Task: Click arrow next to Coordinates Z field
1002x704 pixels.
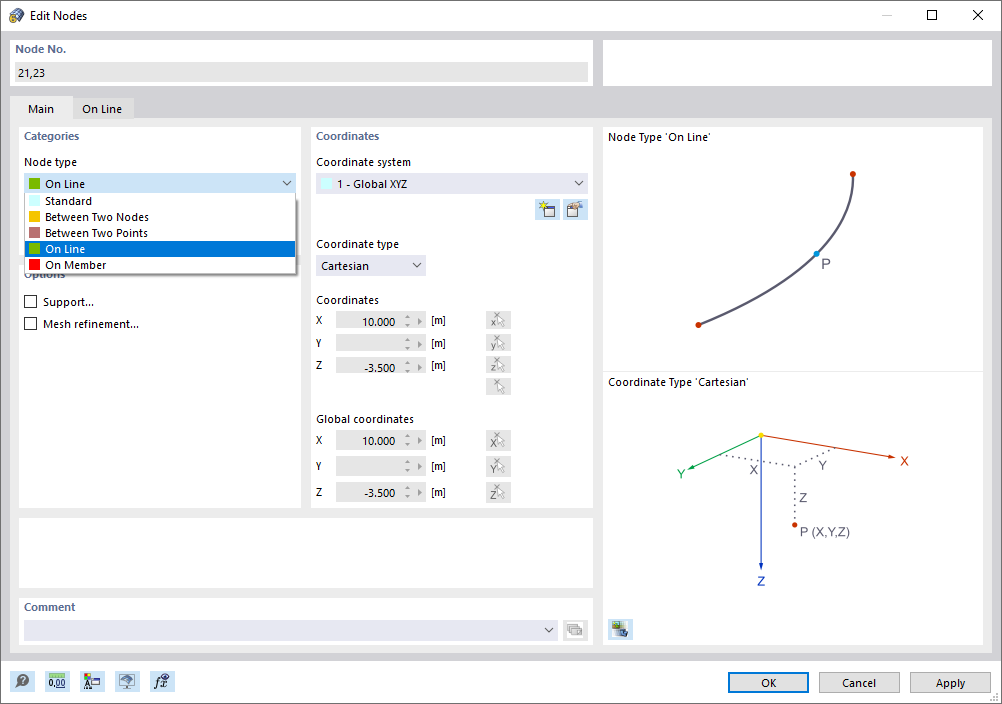Action: pyautogui.click(x=420, y=367)
